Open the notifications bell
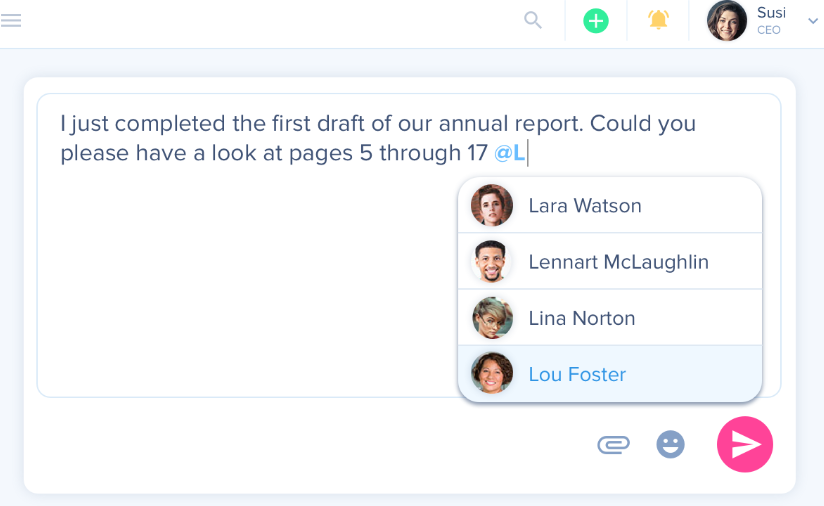 point(658,20)
